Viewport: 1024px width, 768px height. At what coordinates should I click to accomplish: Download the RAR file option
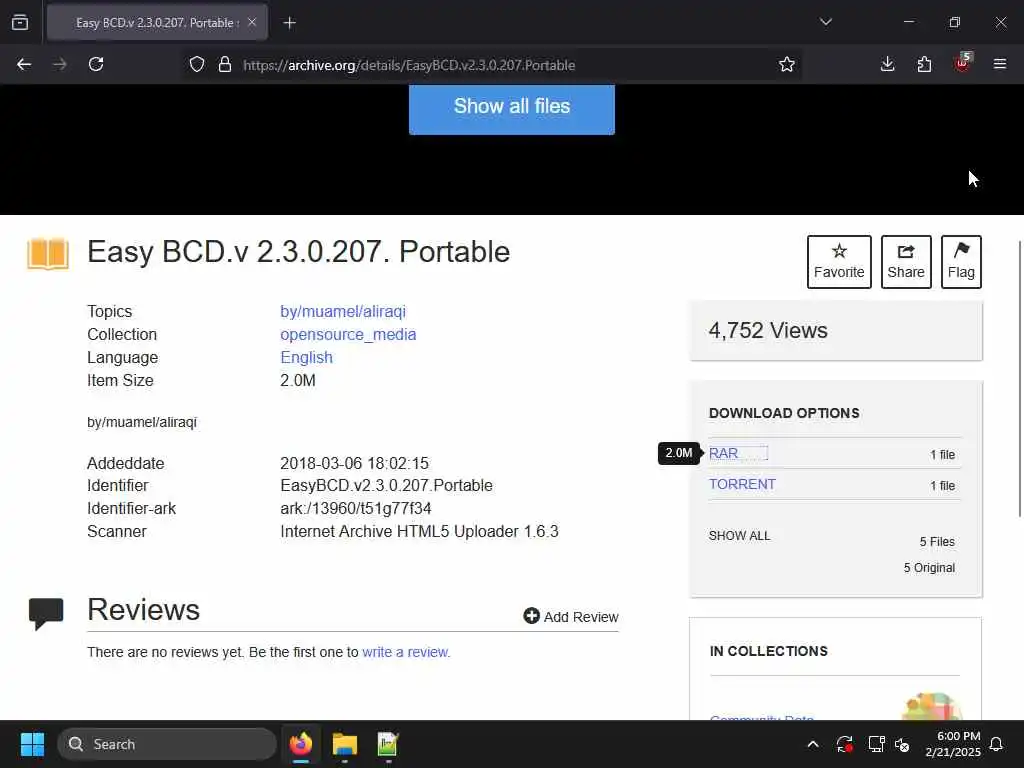(724, 453)
